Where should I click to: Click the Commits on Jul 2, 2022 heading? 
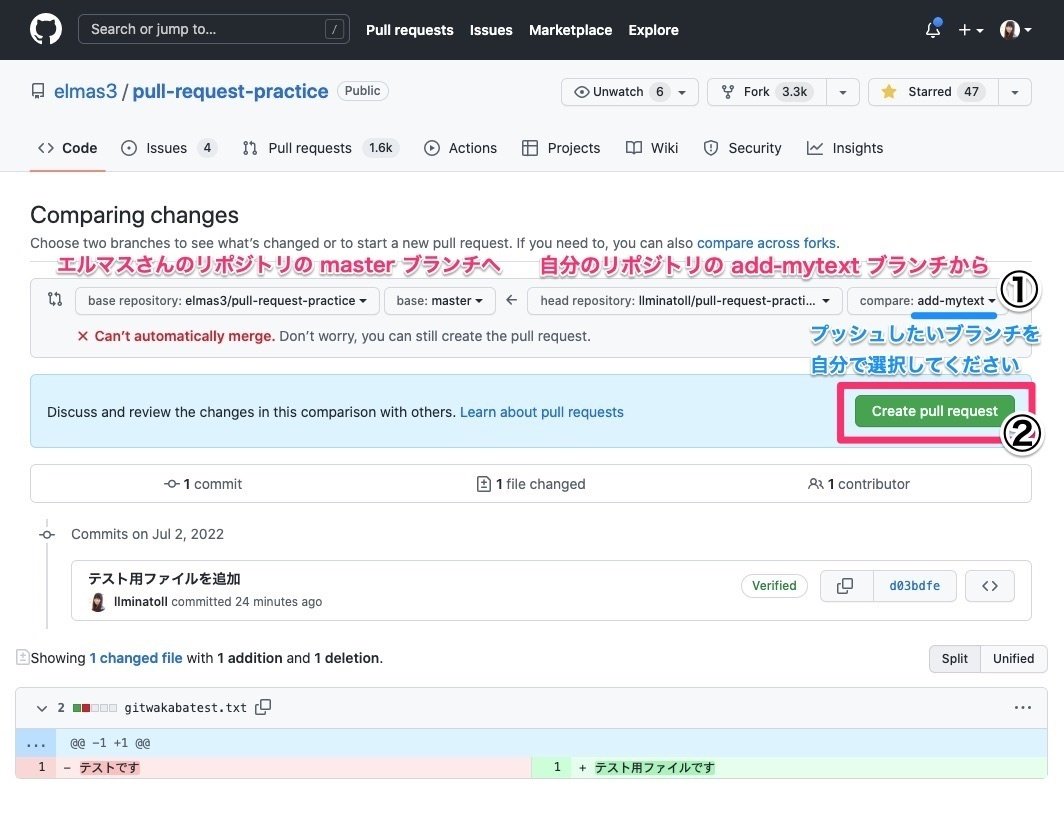coord(147,534)
